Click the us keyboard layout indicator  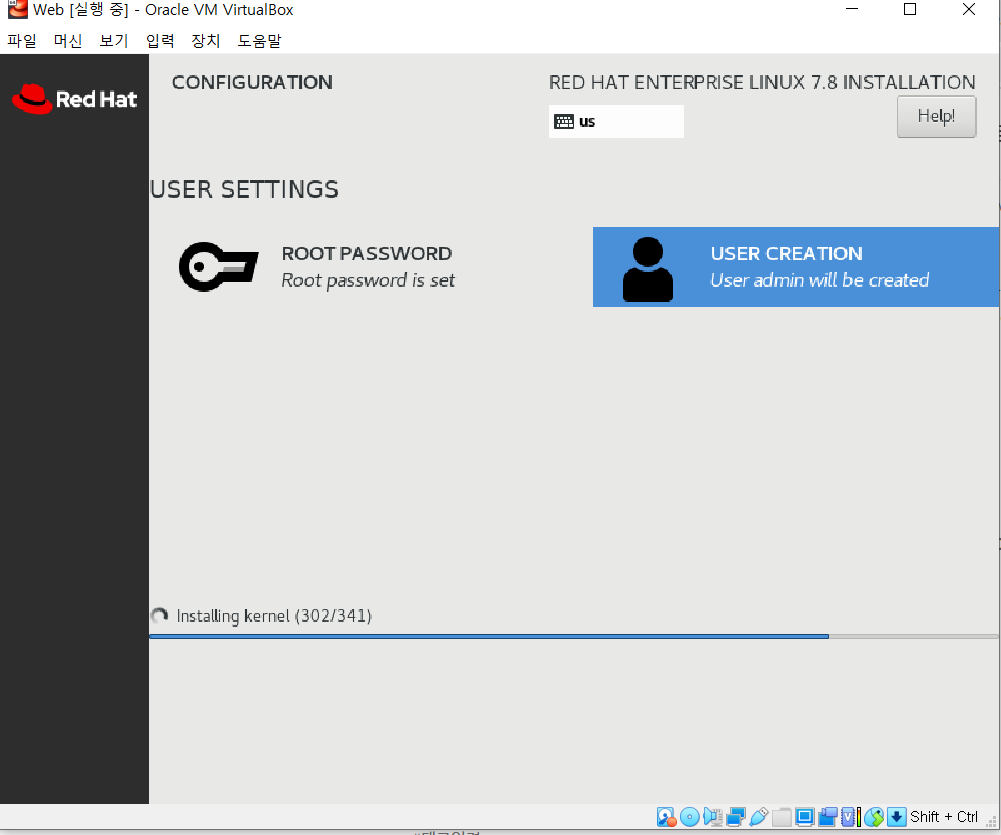click(x=616, y=121)
